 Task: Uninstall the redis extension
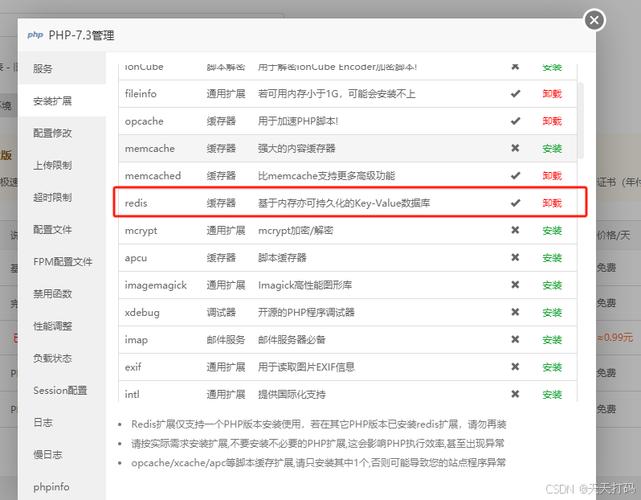(x=552, y=203)
